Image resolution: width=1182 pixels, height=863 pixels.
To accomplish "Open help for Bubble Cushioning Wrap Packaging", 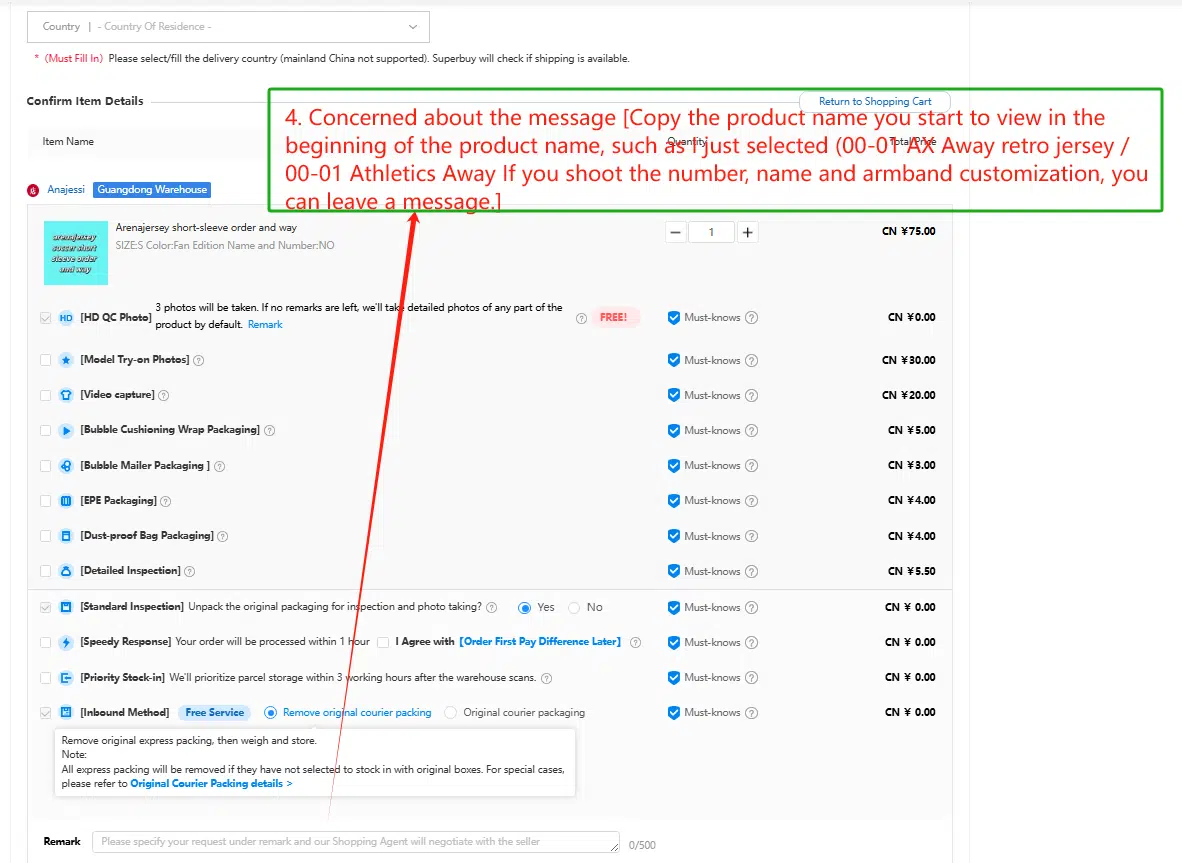I will point(269,430).
